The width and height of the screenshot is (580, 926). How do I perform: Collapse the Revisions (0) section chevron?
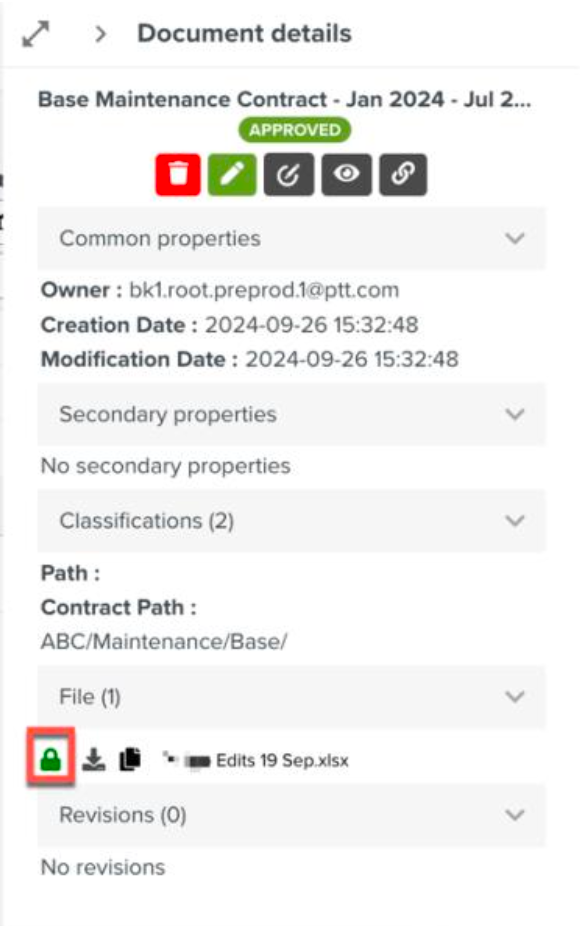pyautogui.click(x=515, y=815)
